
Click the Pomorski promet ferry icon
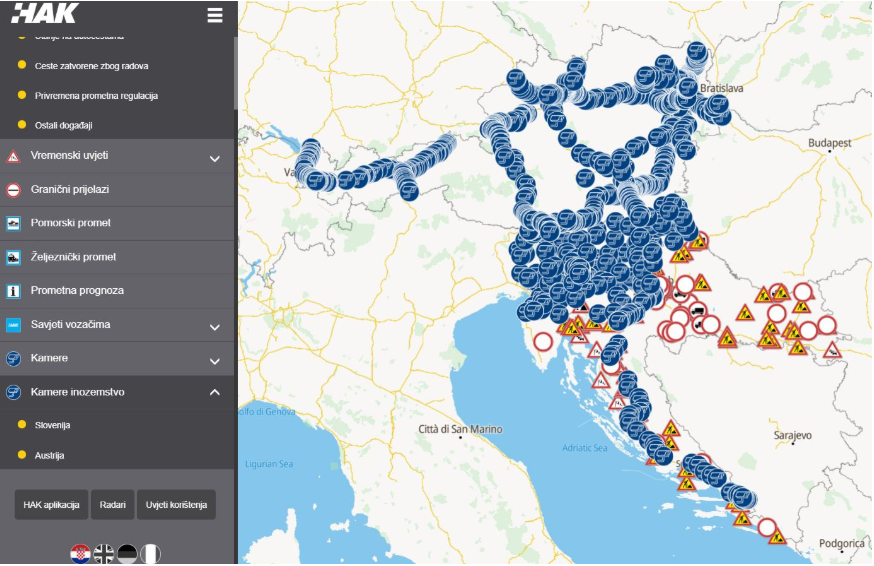pos(13,223)
